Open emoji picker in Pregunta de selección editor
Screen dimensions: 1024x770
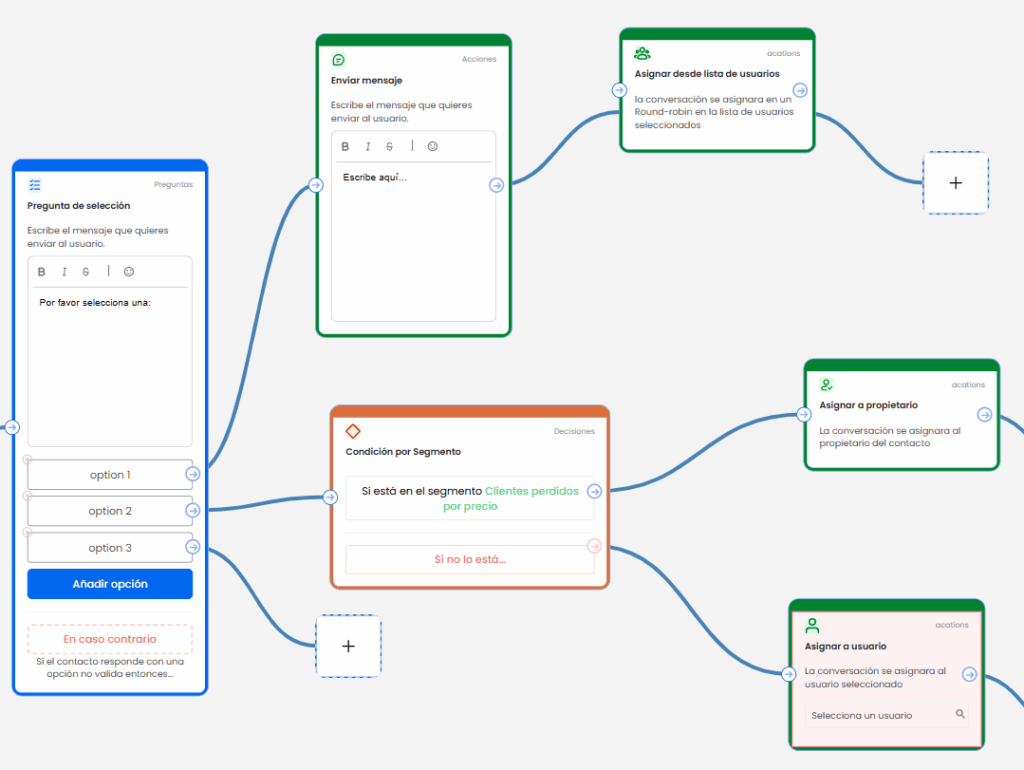coord(129,272)
